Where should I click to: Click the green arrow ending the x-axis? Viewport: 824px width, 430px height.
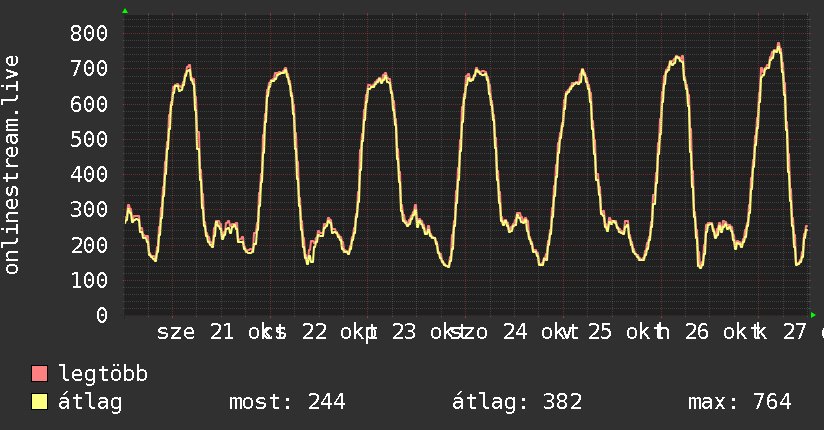pyautogui.click(x=813, y=315)
